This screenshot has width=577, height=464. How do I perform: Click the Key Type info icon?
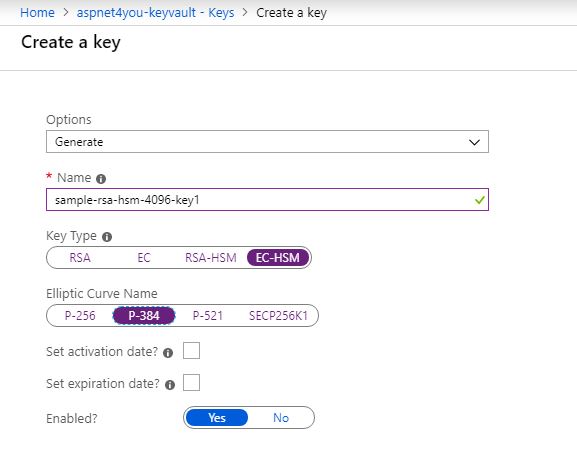pos(107,237)
